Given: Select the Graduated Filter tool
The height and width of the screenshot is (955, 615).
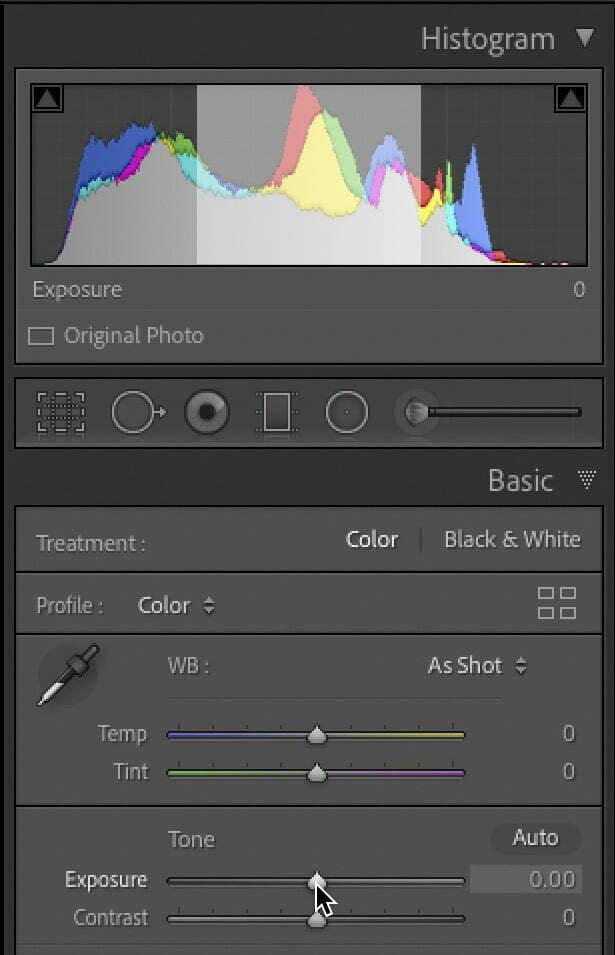Looking at the screenshot, I should [277, 412].
